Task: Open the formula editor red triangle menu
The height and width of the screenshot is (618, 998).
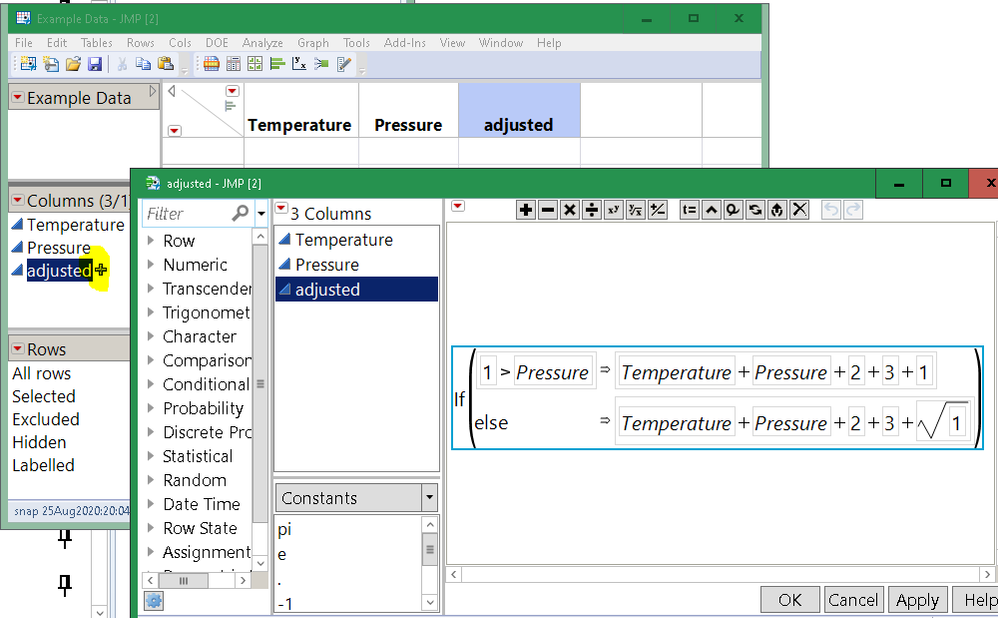Action: coord(458,206)
